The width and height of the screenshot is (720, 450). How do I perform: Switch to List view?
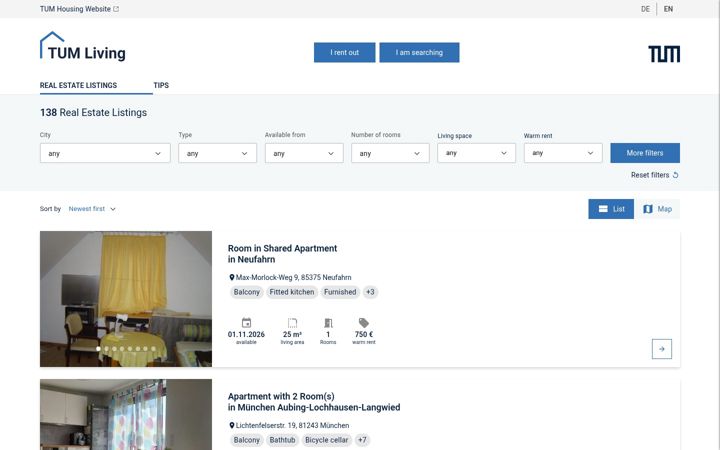coord(611,209)
